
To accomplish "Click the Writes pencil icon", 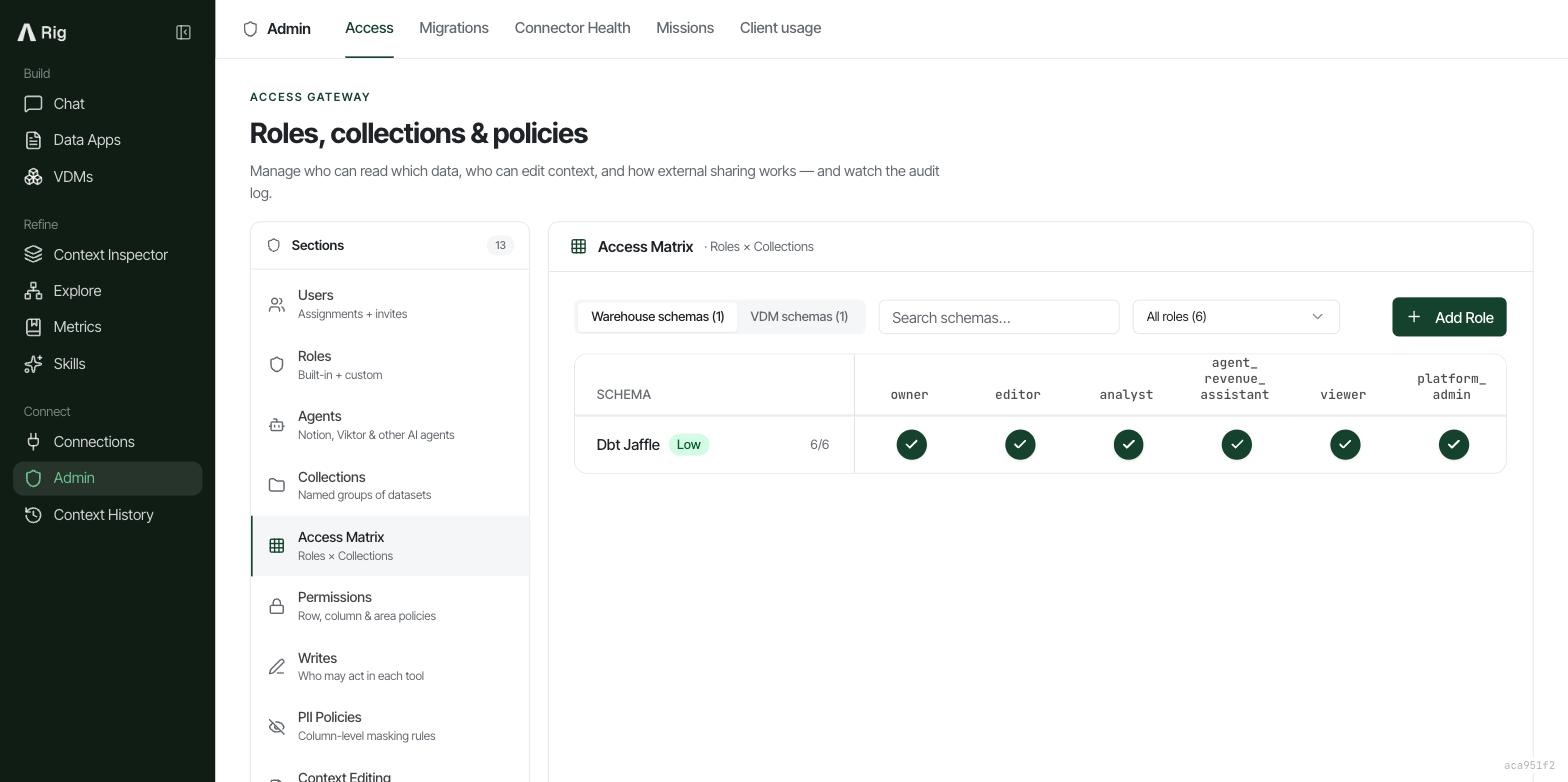I will coord(277,666).
